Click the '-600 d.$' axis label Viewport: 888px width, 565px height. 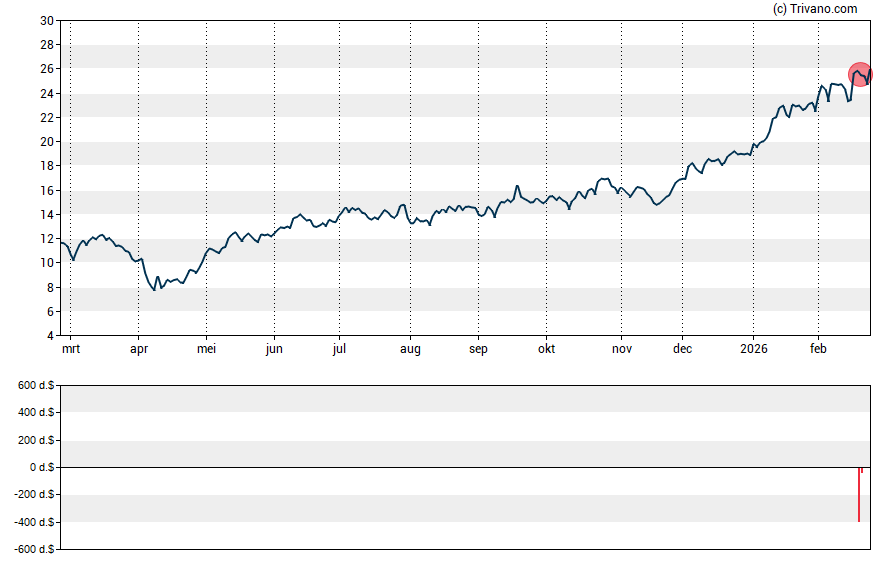(x=35, y=549)
